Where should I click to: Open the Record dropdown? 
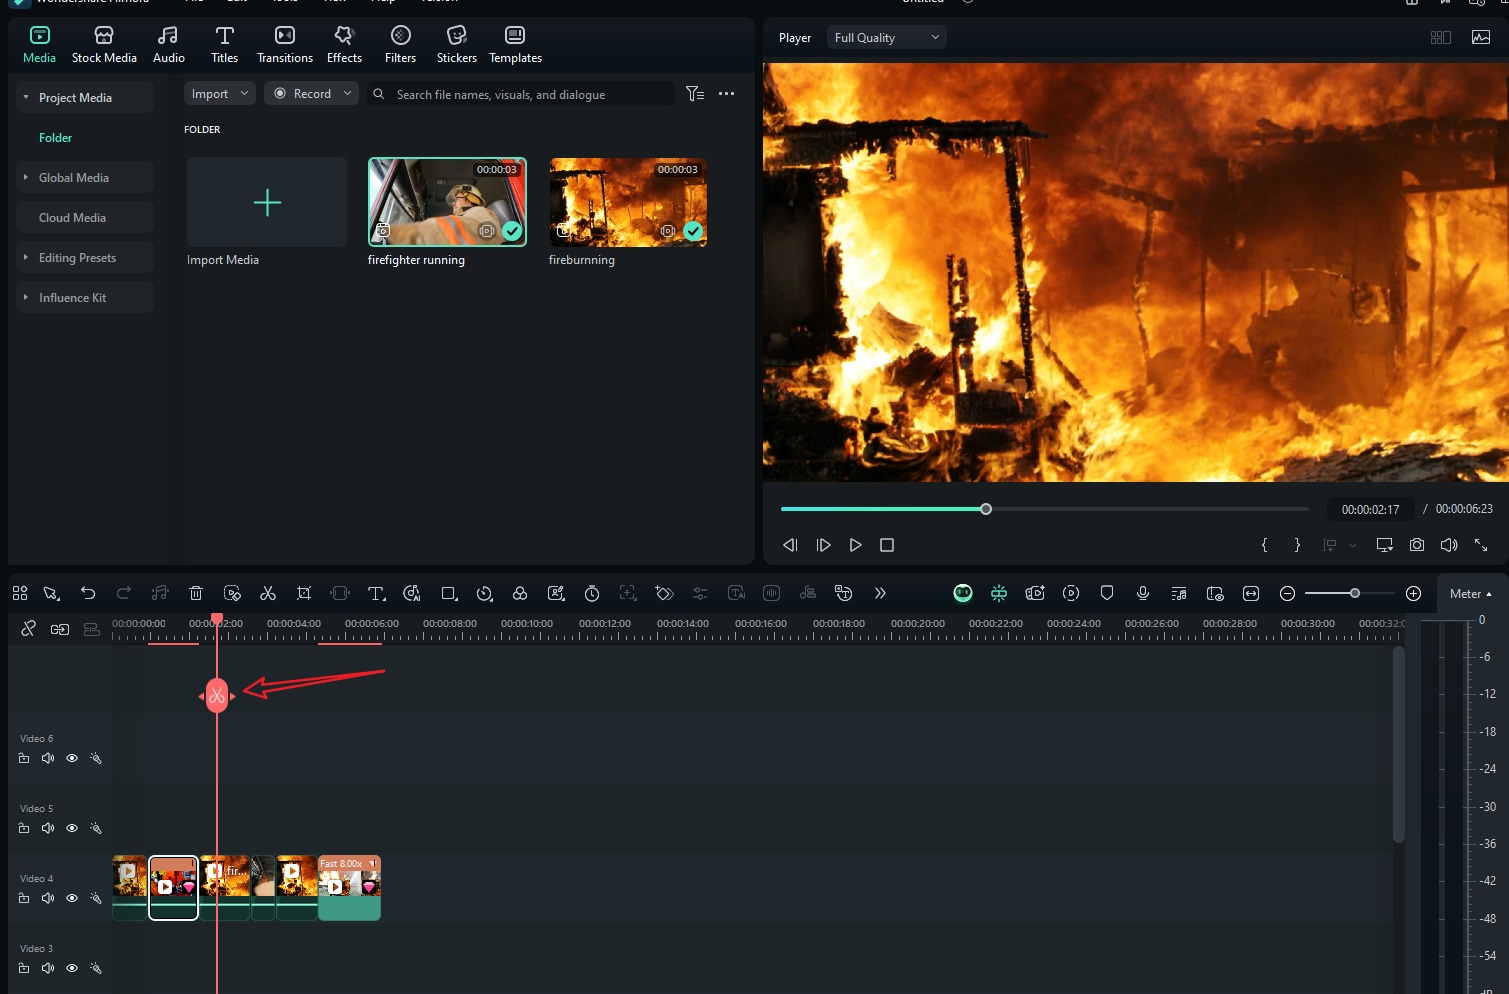(311, 94)
